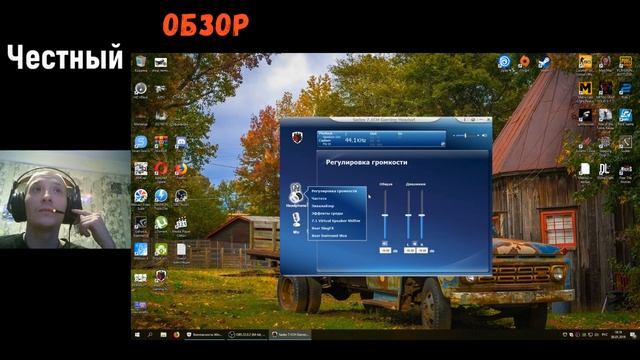Open the orange Origin shortcut at the top right

click(x=524, y=63)
